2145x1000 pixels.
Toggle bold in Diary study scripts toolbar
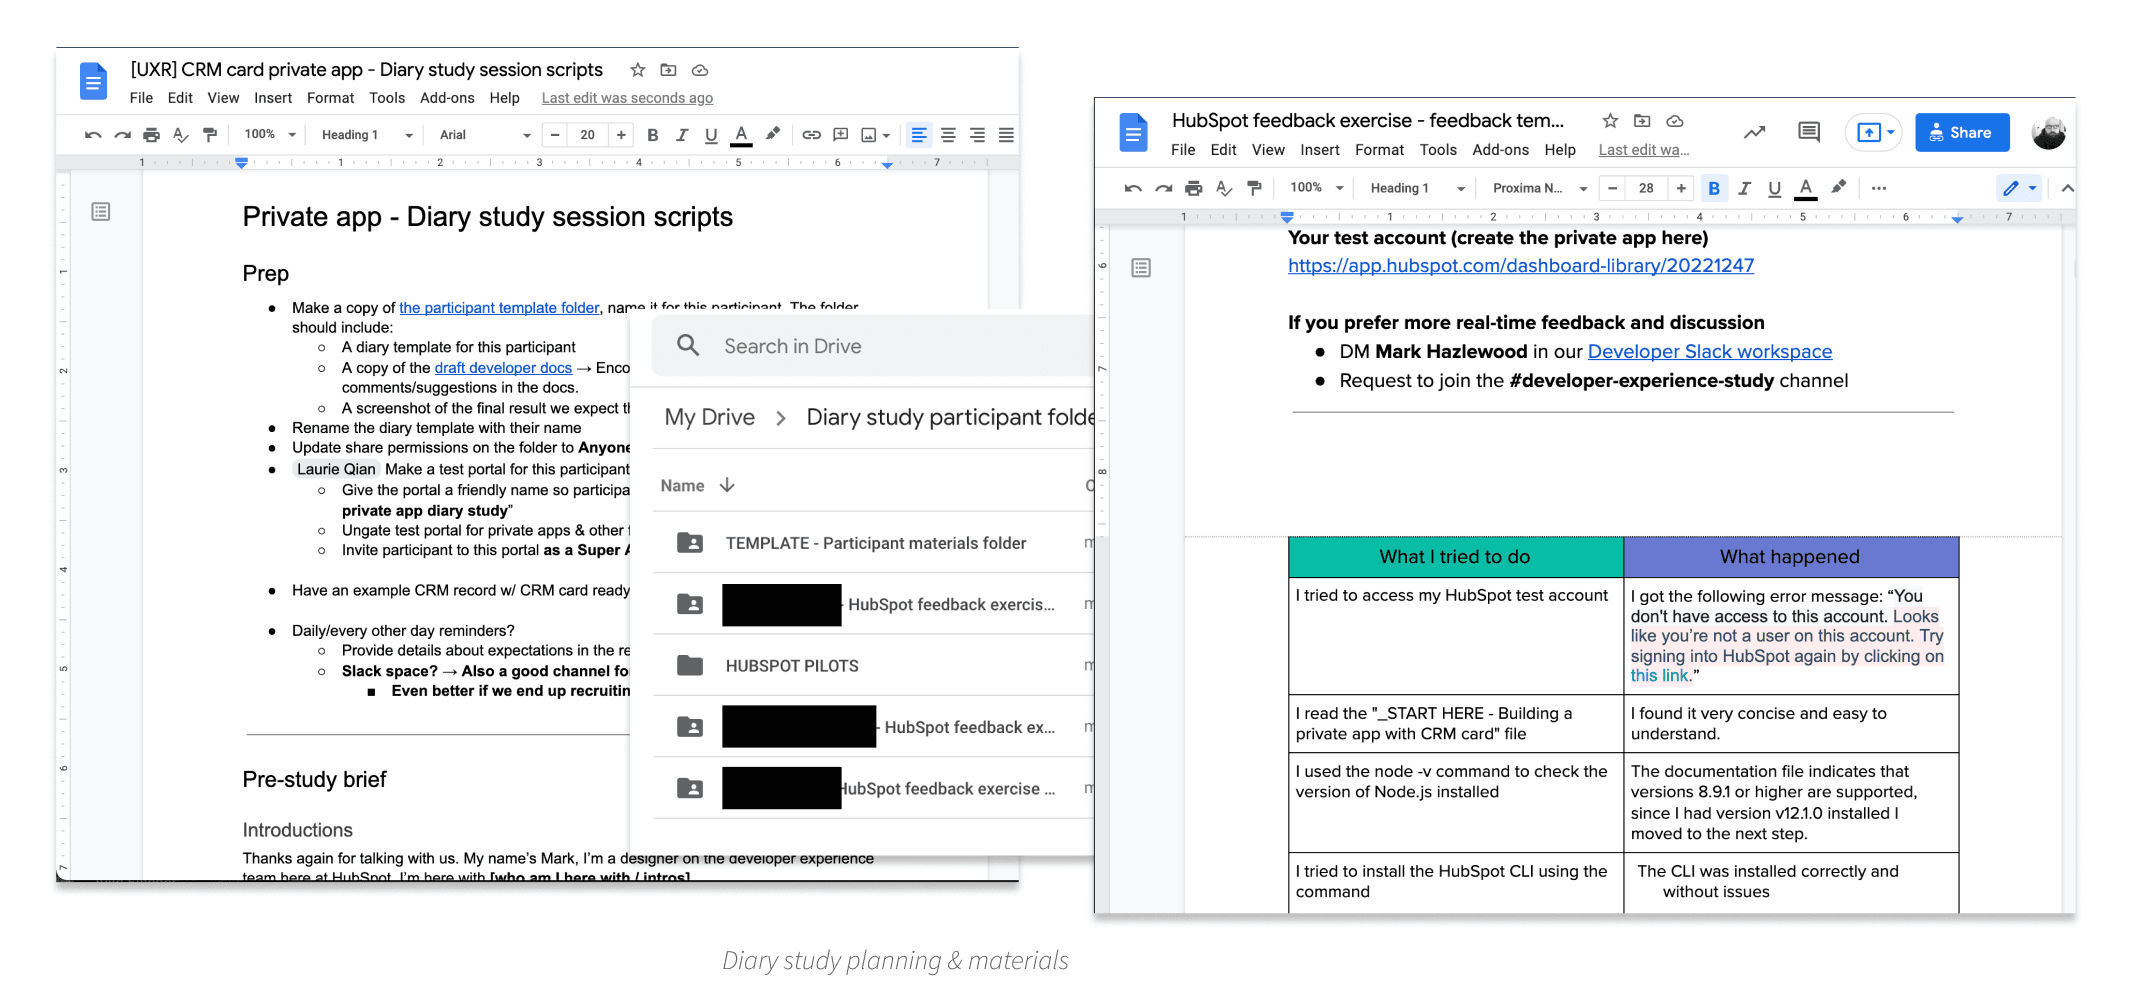point(652,135)
